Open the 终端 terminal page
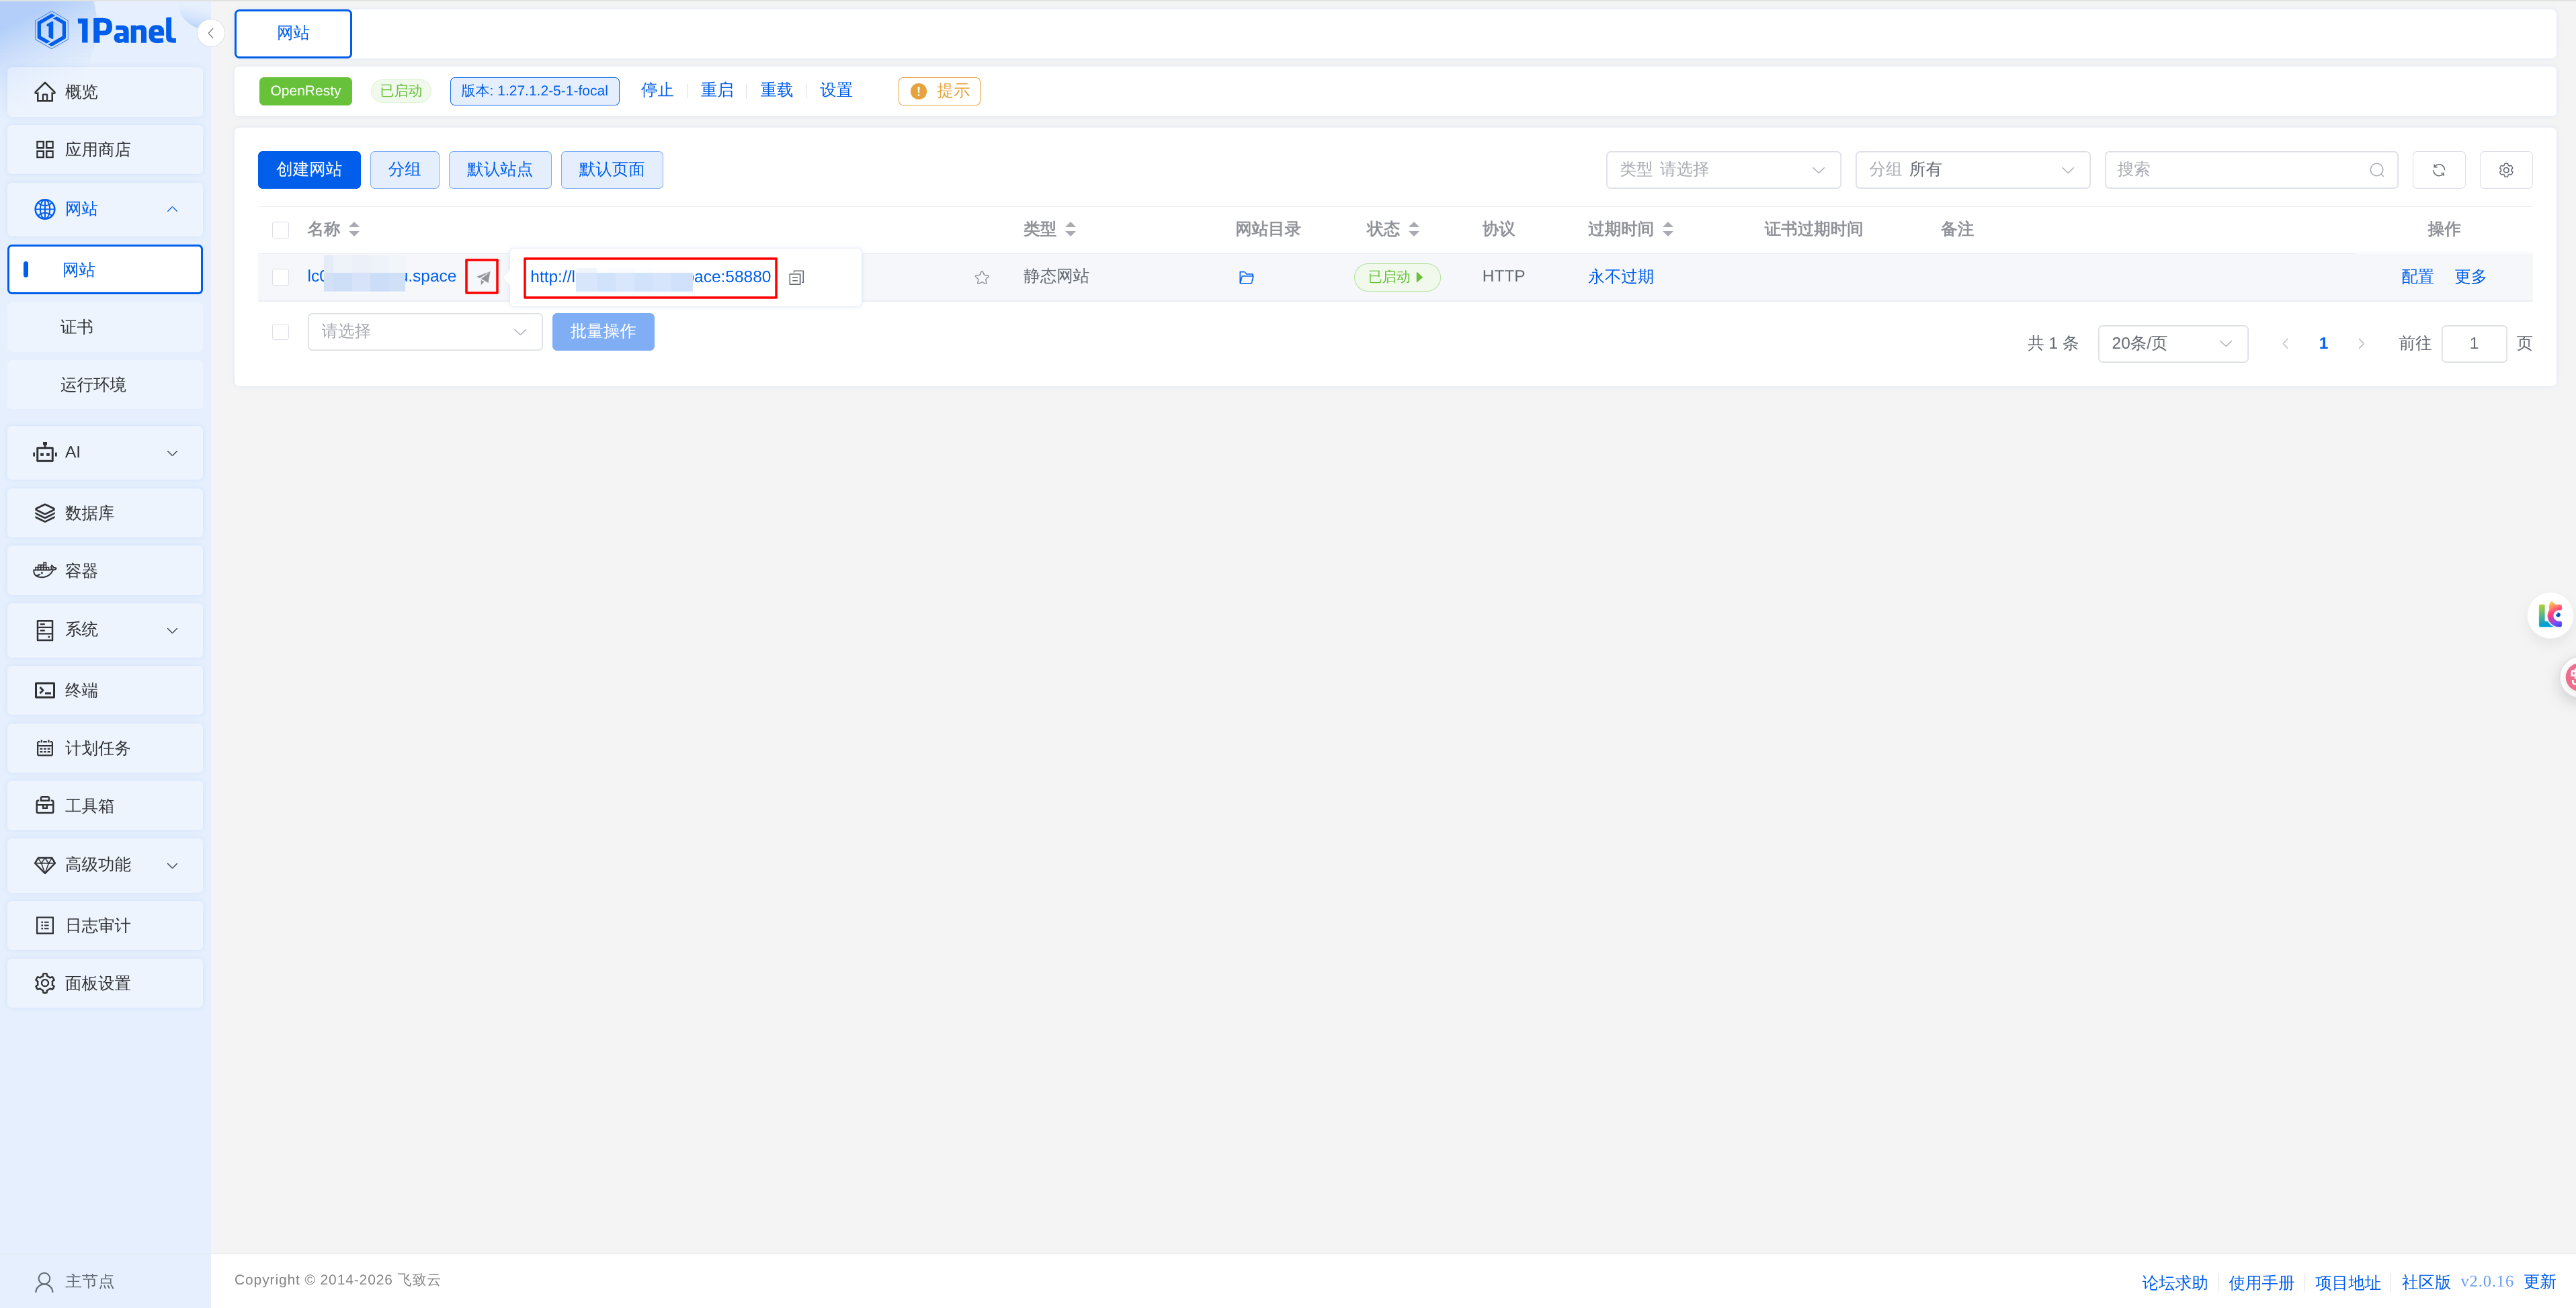The image size is (2576, 1308). 105,691
